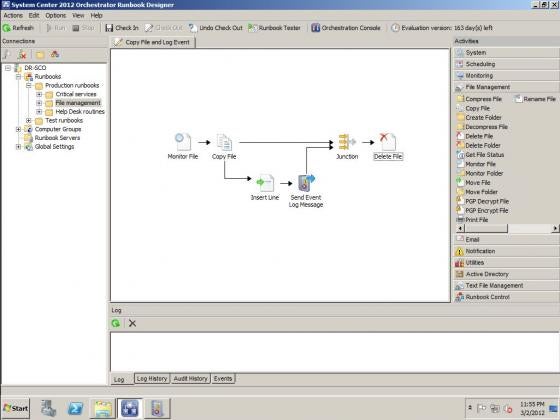Click Compress File in activities list

point(480,99)
